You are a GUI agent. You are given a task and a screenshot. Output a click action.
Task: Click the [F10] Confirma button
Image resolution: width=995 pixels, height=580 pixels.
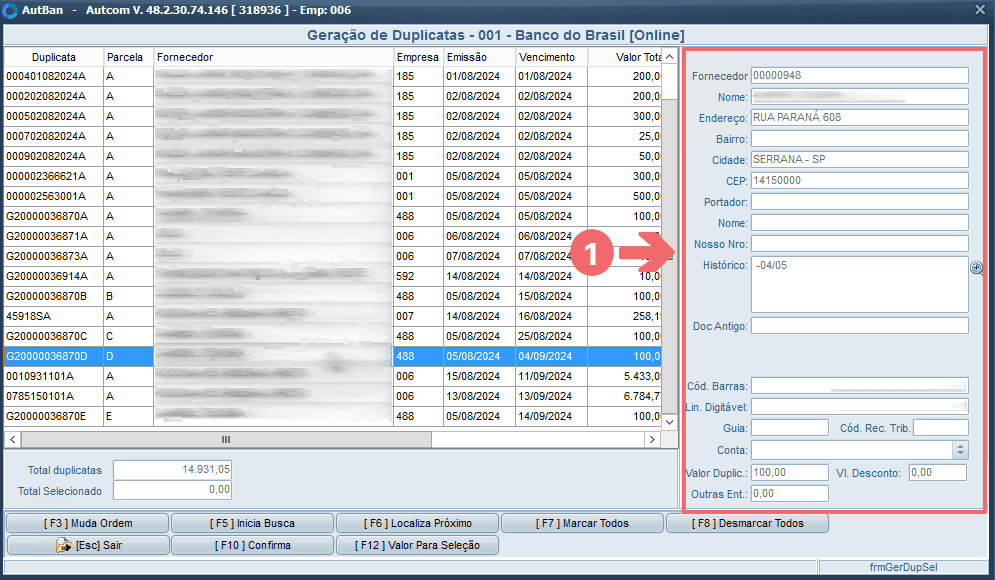pos(253,545)
